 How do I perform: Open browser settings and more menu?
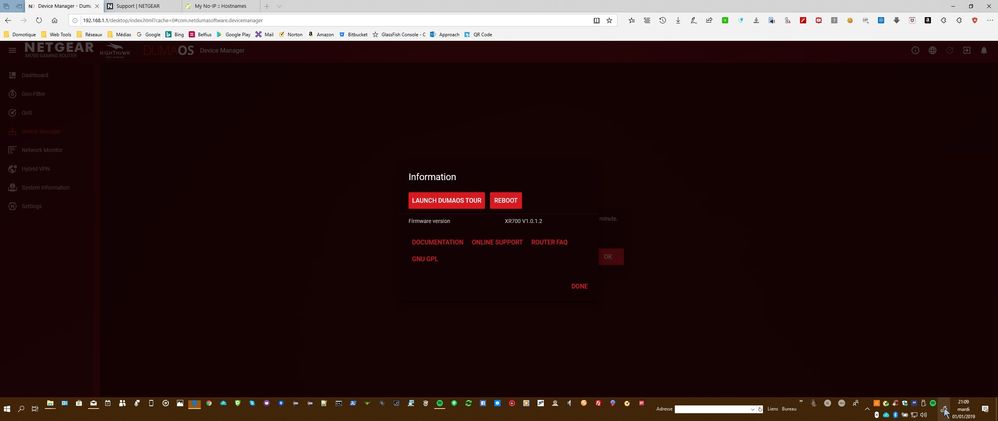(x=990, y=20)
